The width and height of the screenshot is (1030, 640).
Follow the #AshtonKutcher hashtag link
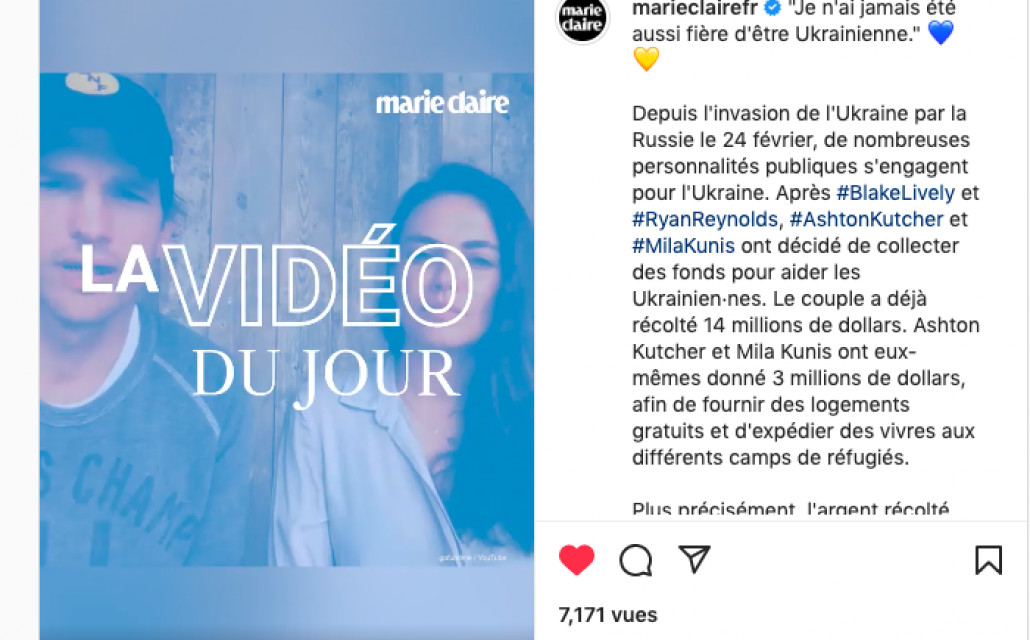pos(866,219)
